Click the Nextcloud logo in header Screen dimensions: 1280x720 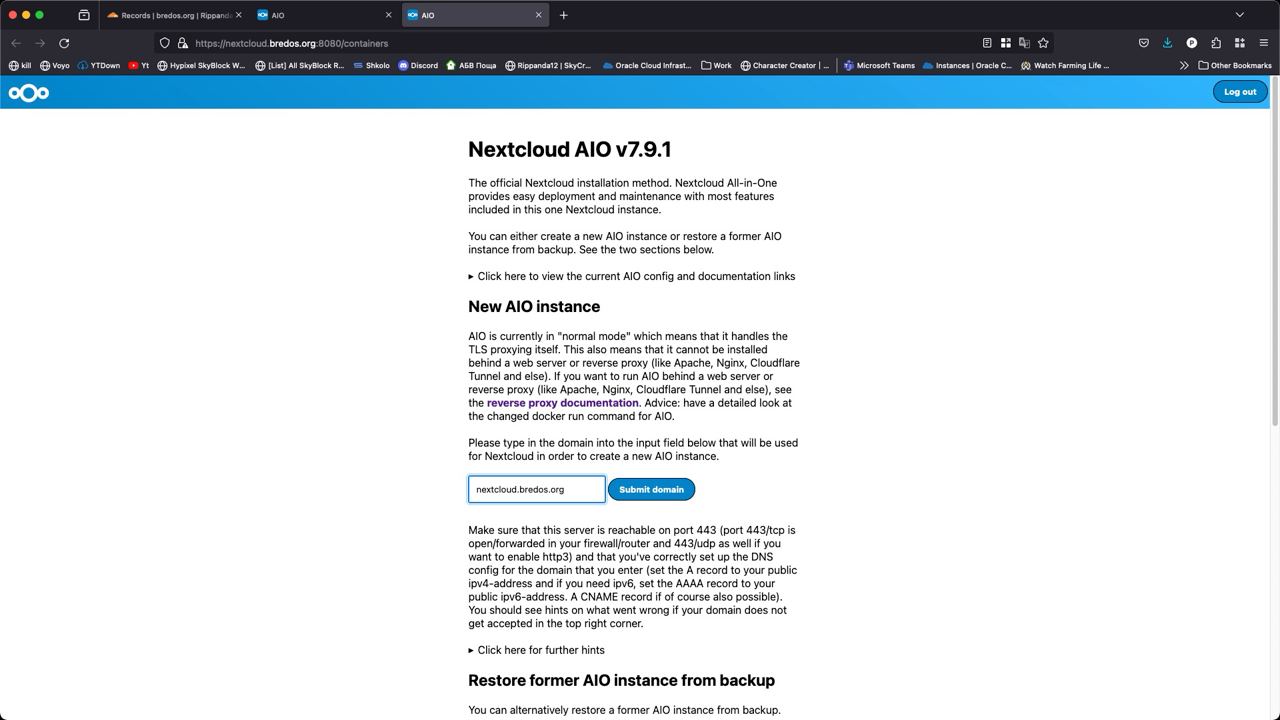tap(29, 93)
